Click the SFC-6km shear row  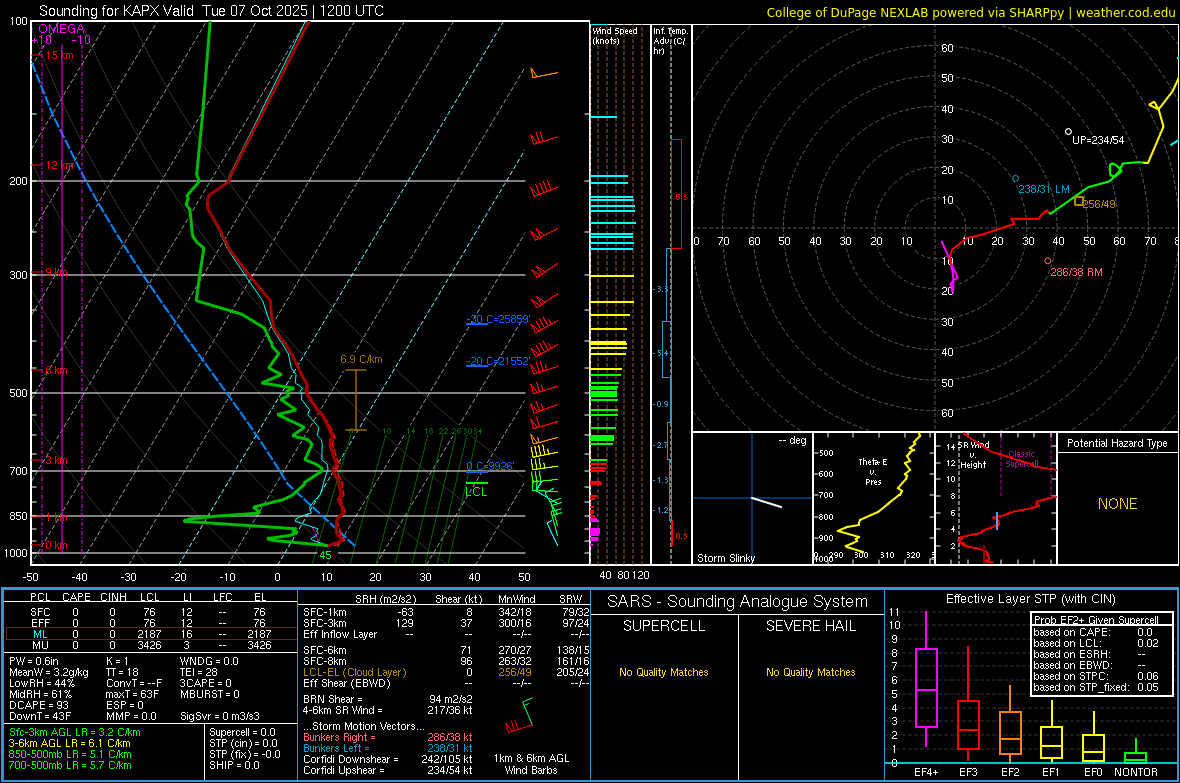pos(446,650)
